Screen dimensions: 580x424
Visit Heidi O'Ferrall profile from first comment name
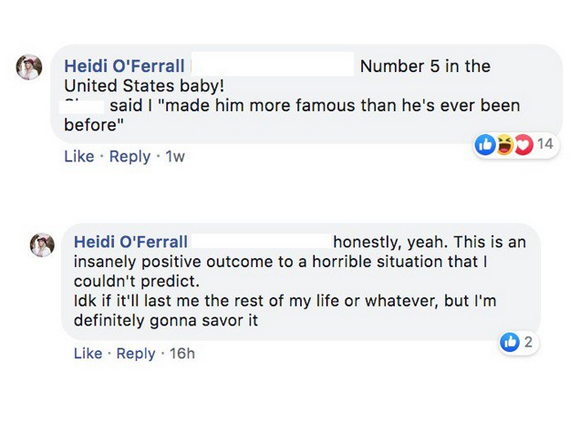pos(124,67)
